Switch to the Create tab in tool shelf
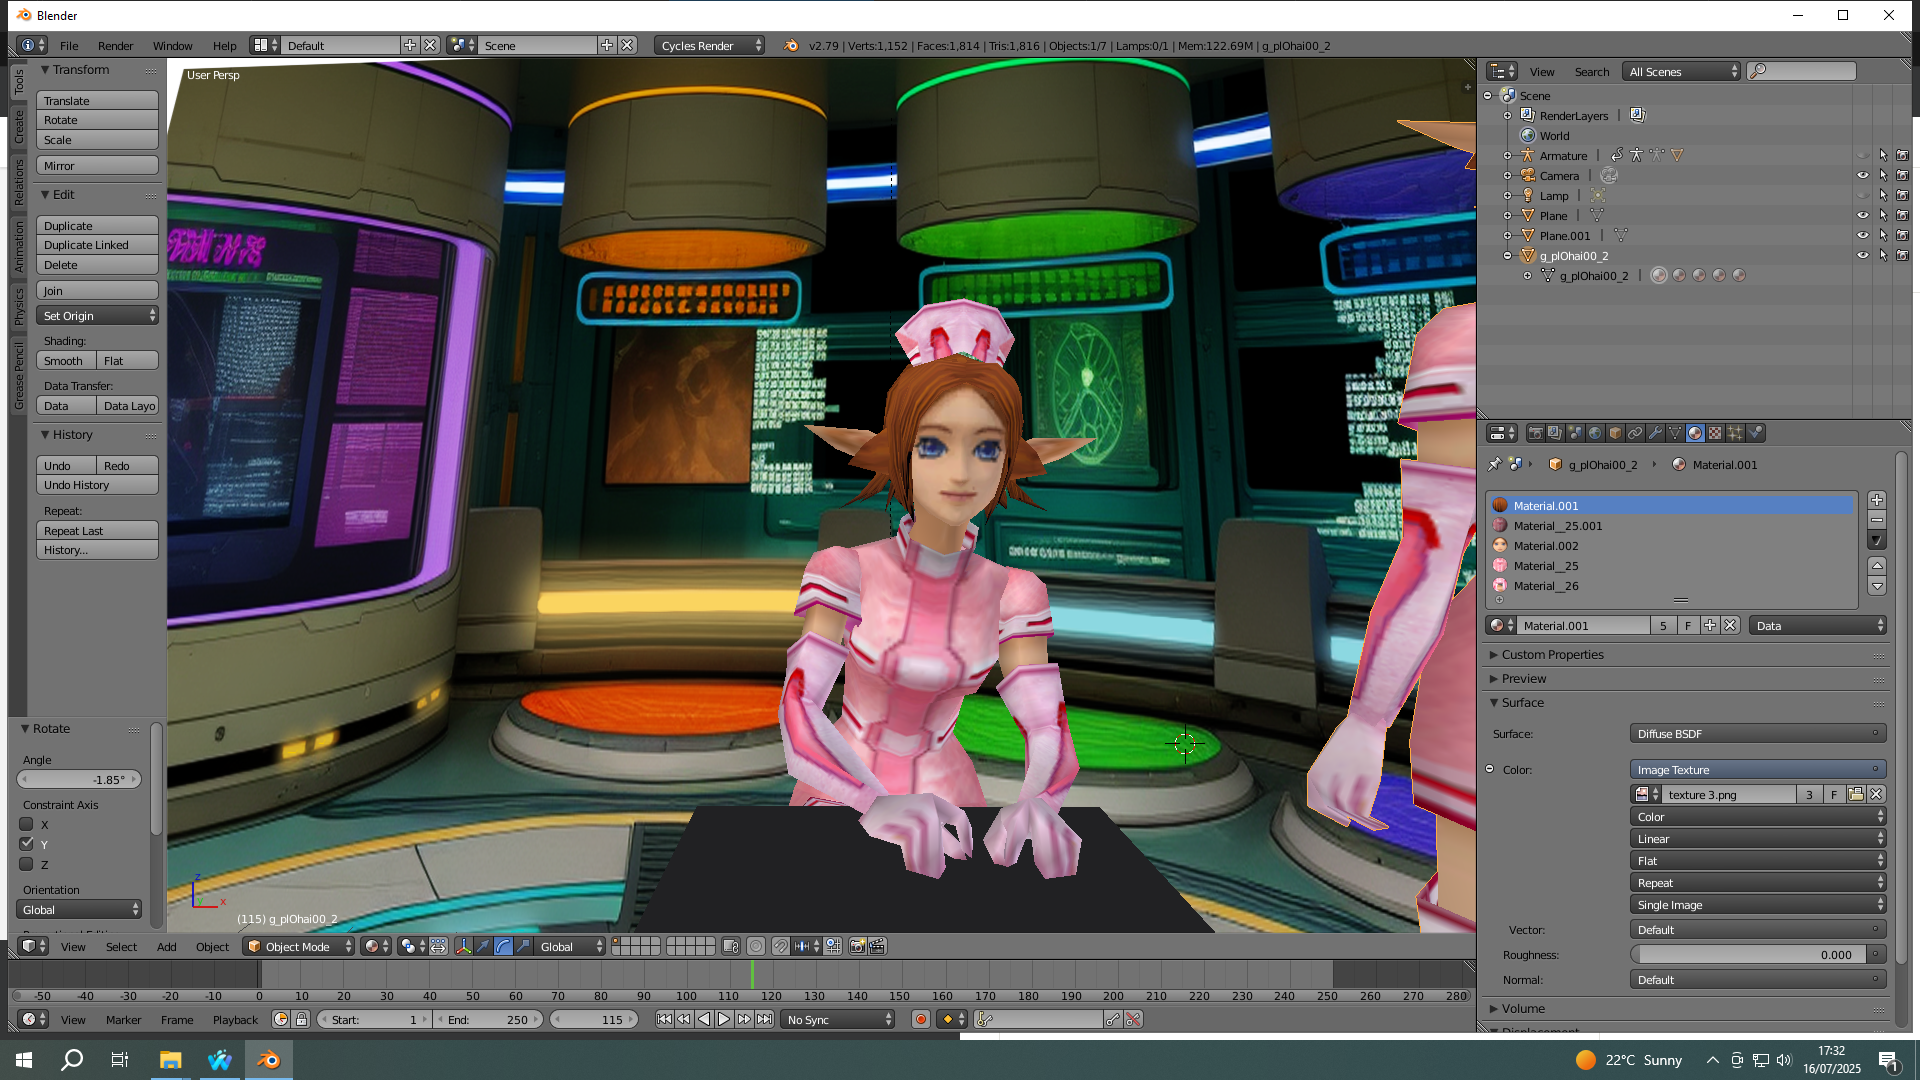The width and height of the screenshot is (1920, 1080). [x=18, y=125]
